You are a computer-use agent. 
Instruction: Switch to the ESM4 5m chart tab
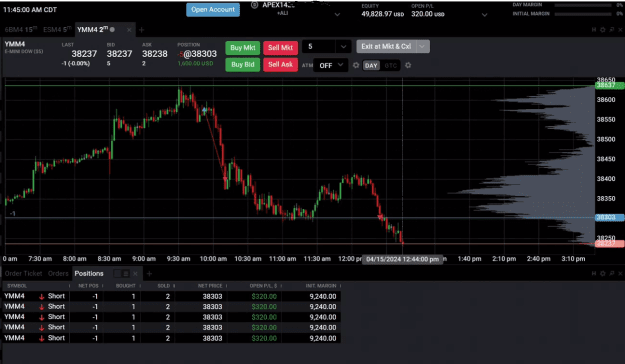click(57, 30)
